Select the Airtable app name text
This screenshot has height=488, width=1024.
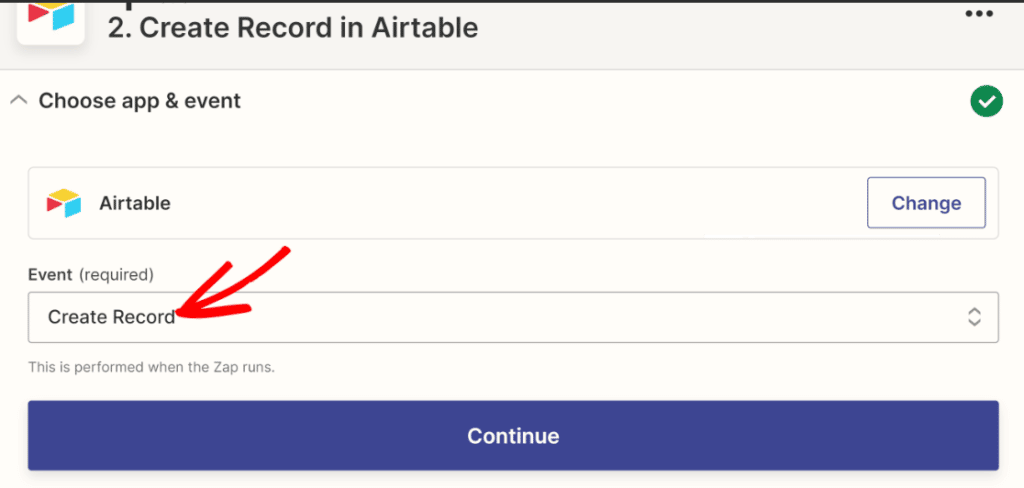pyautogui.click(x=135, y=203)
